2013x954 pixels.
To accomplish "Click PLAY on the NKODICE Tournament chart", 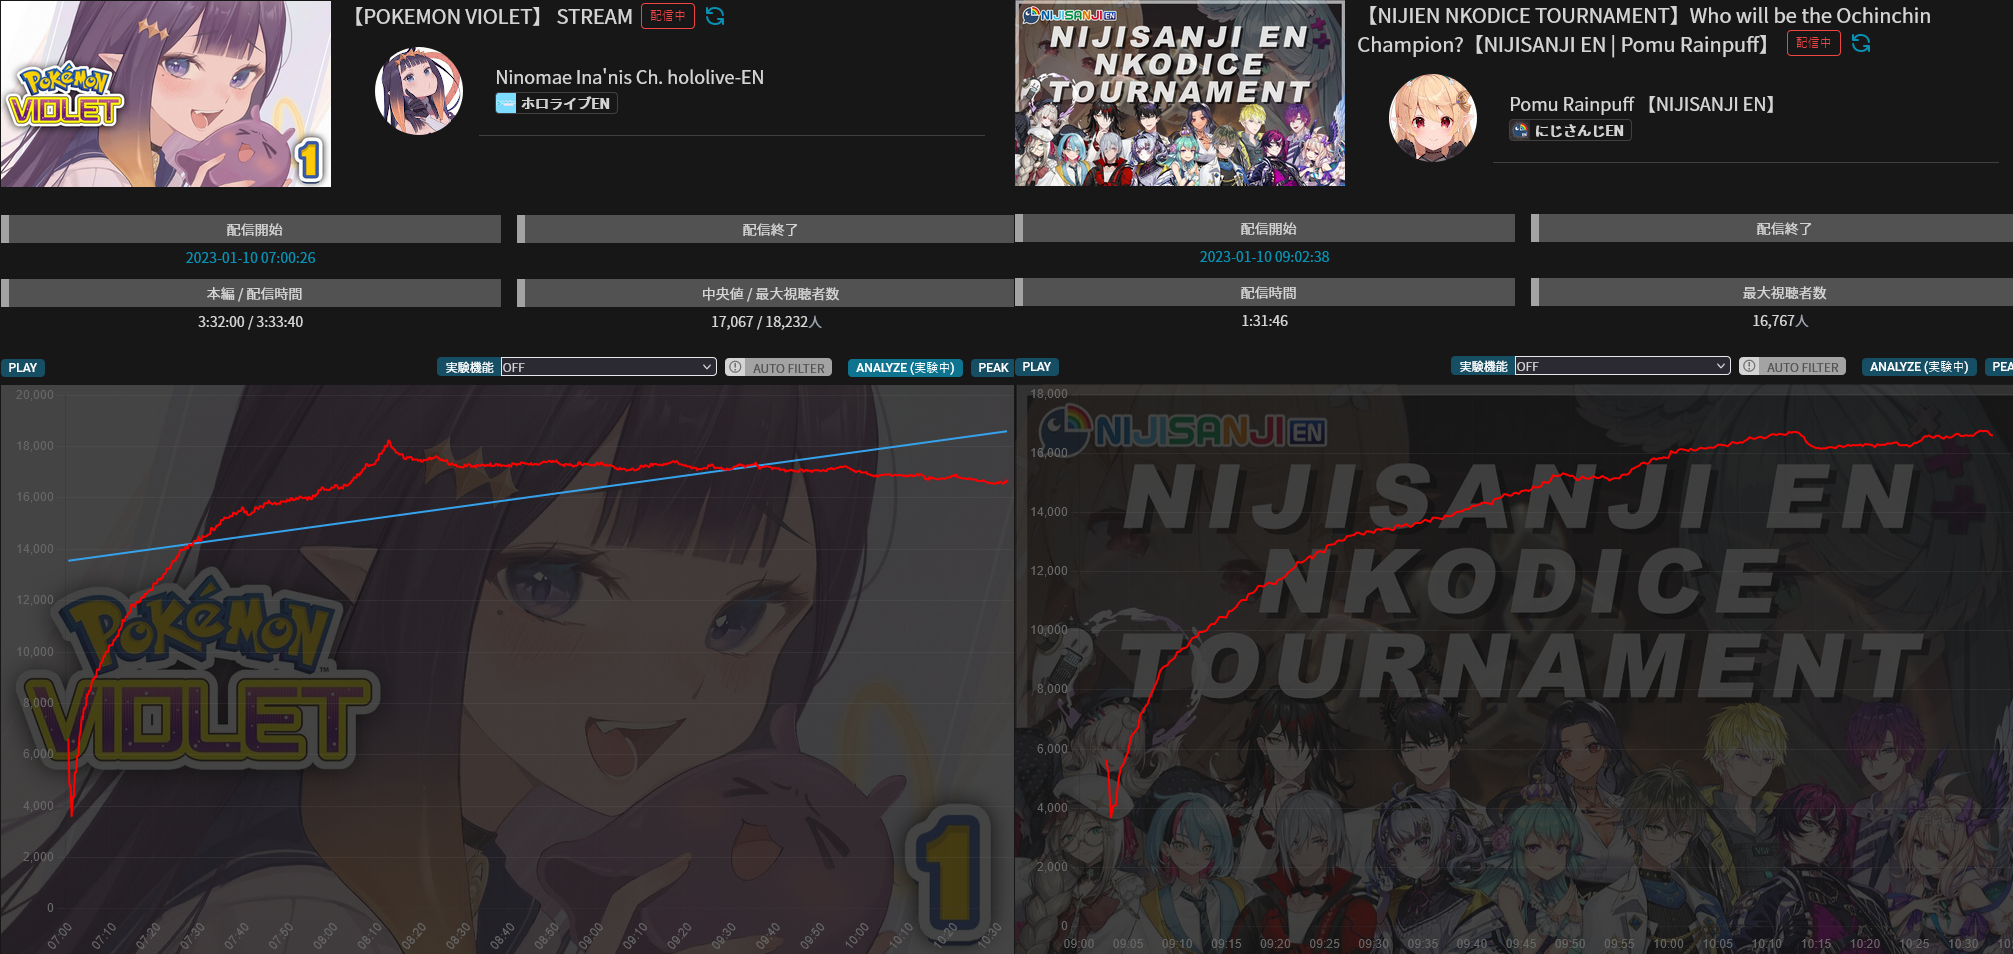I will coord(1037,367).
